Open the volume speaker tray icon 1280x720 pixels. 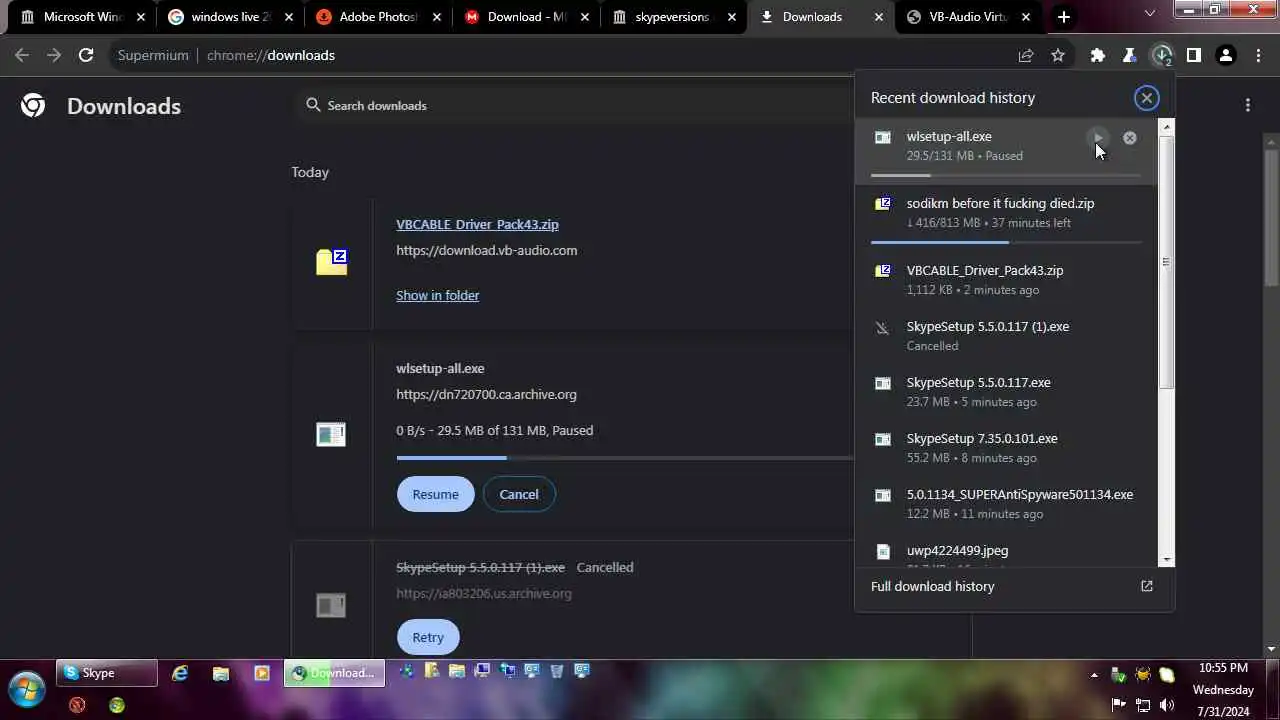point(1166,705)
